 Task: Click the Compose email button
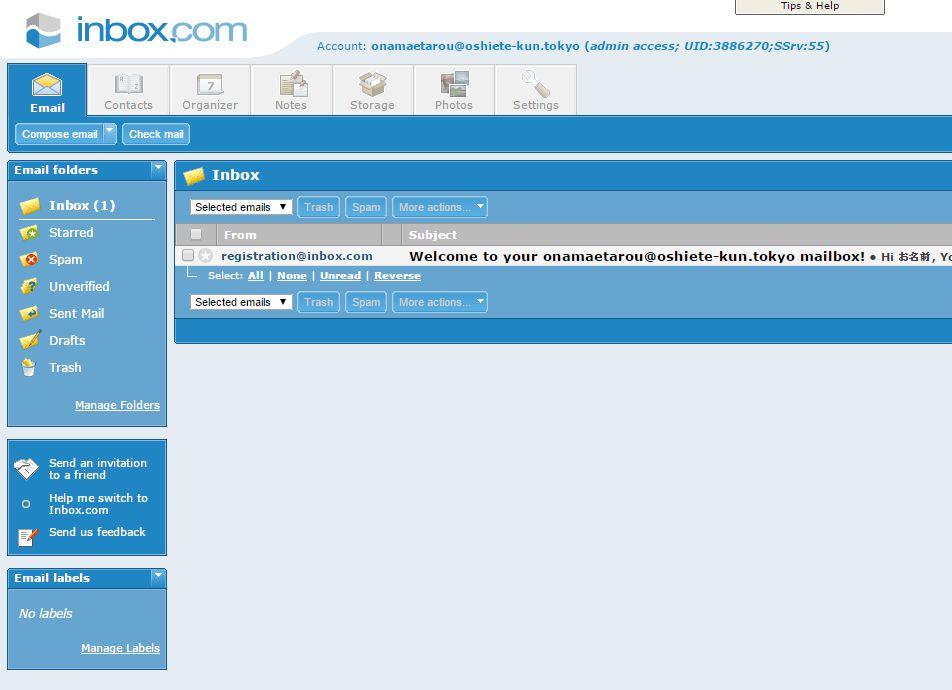[60, 134]
